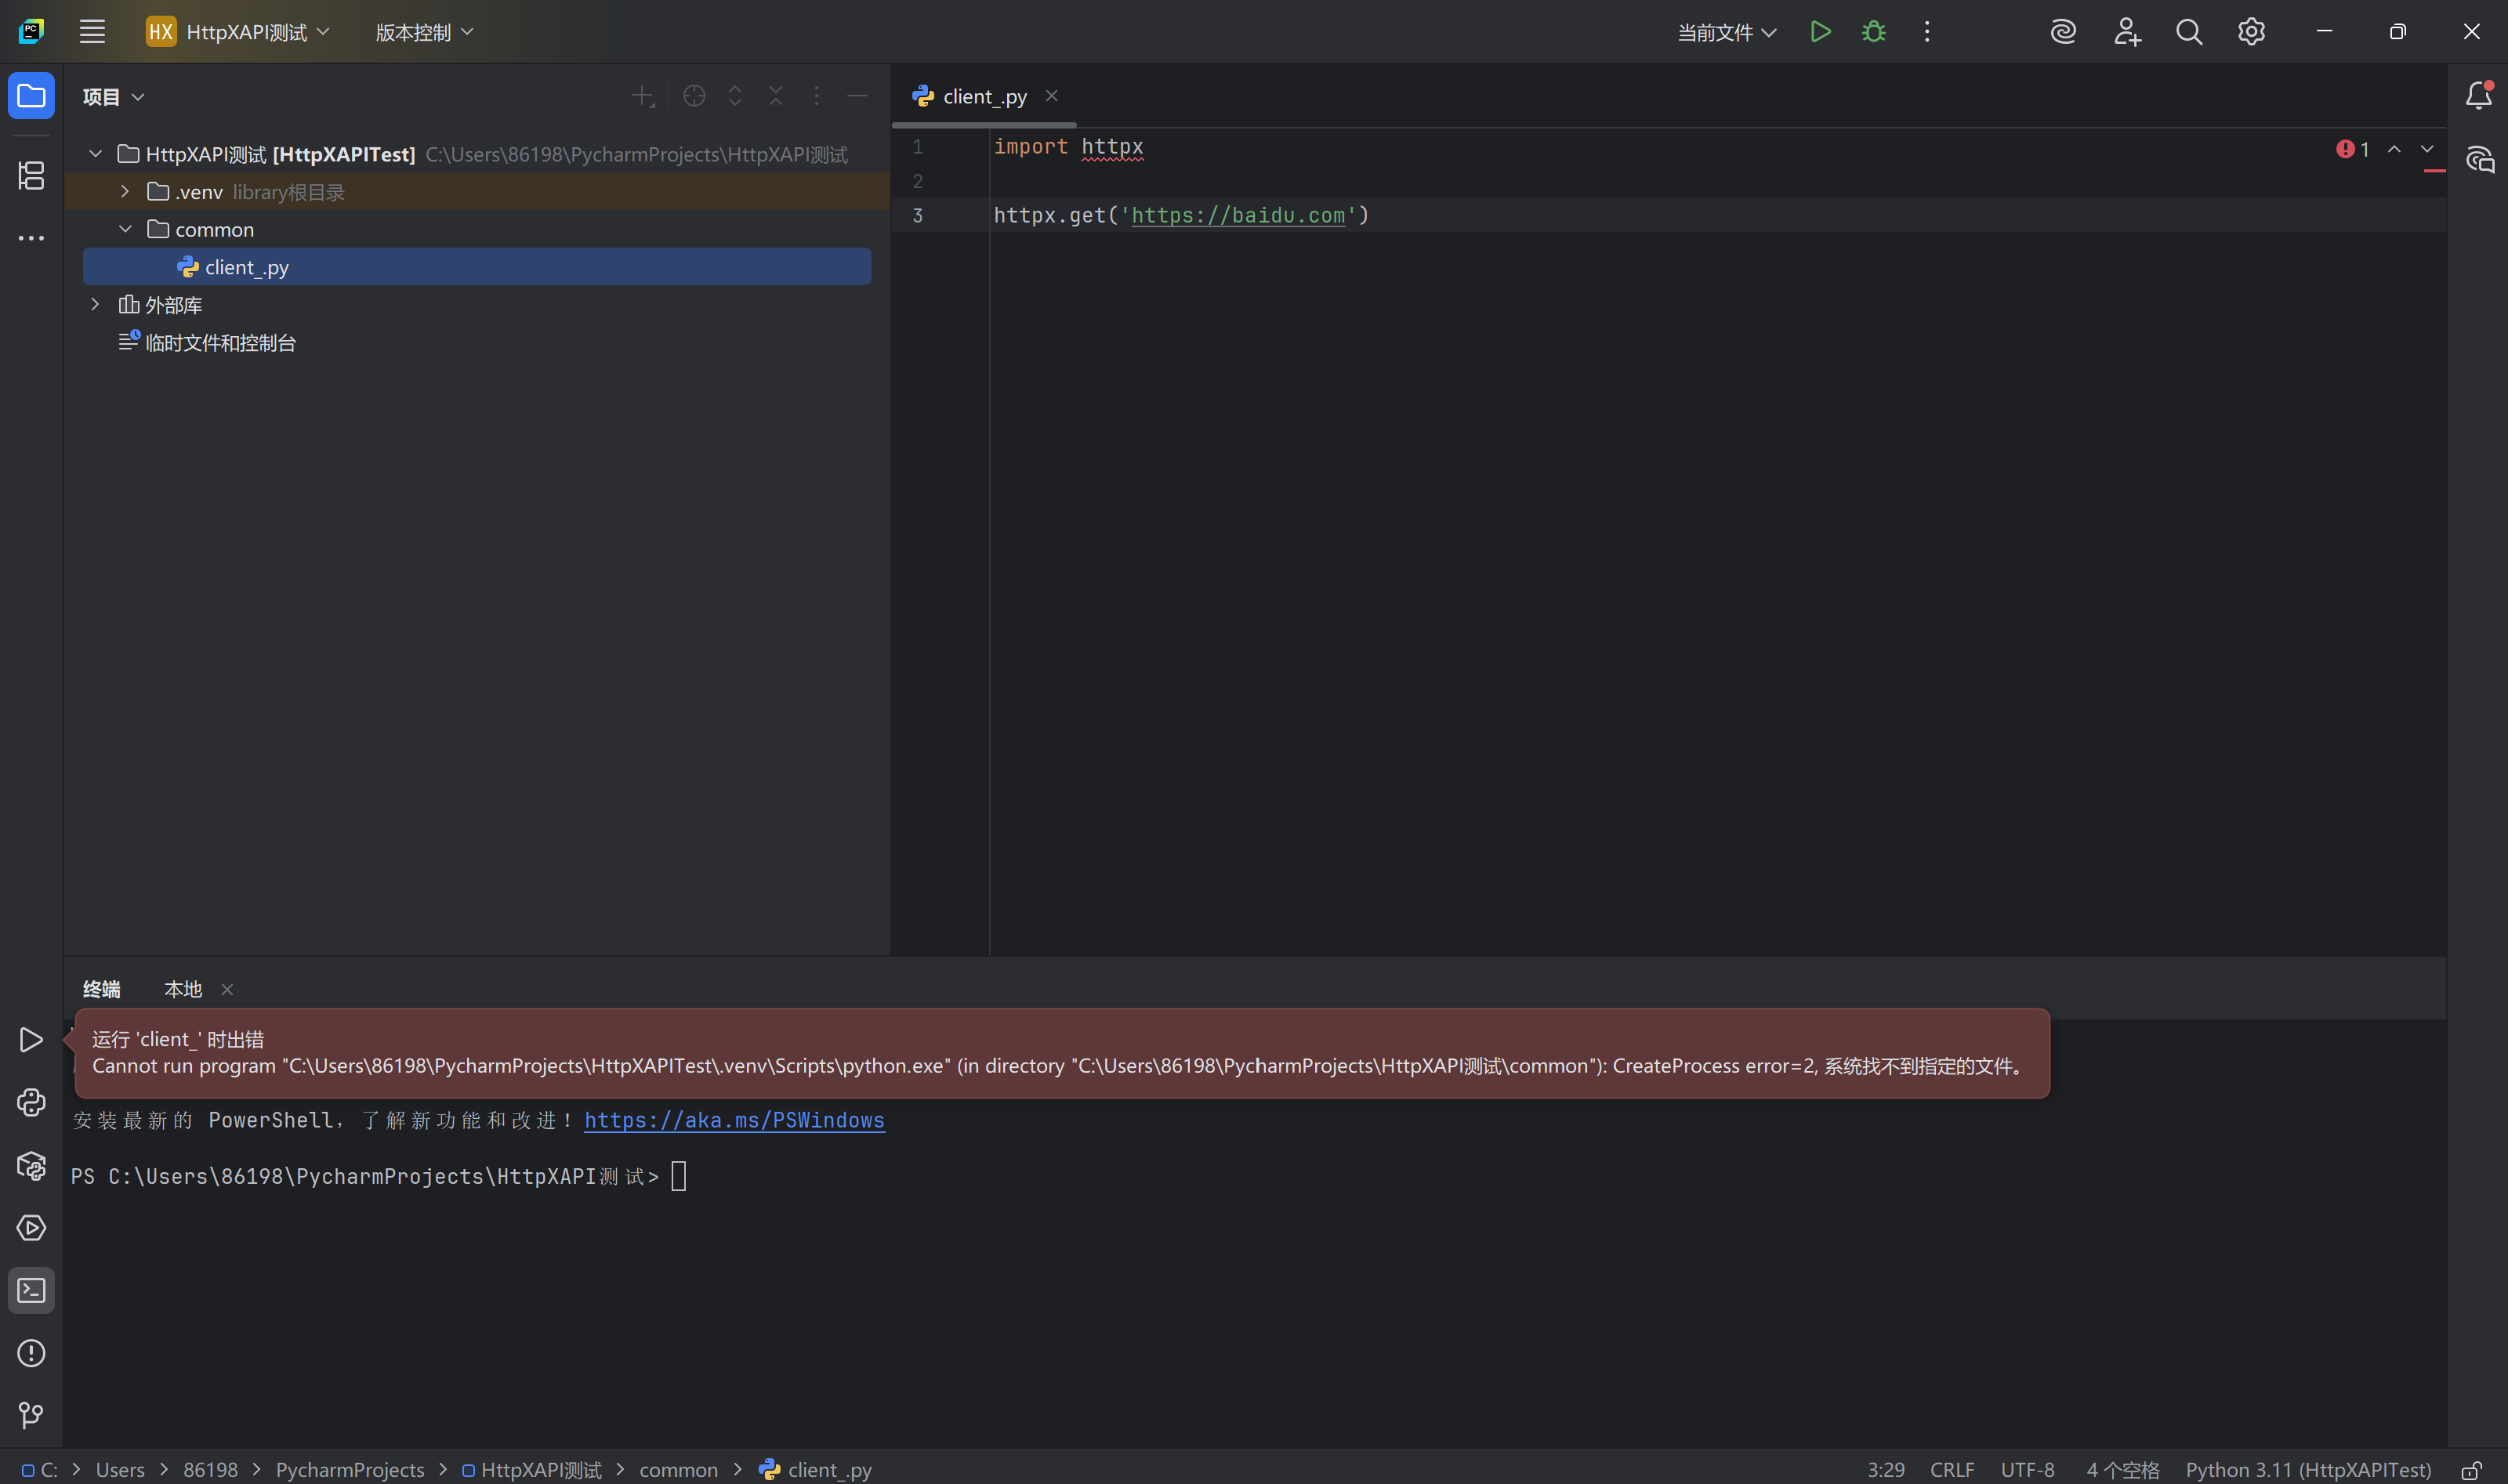Image resolution: width=2508 pixels, height=1484 pixels.
Task: Open the 当前文件 run configuration dropdown
Action: coord(1726,31)
